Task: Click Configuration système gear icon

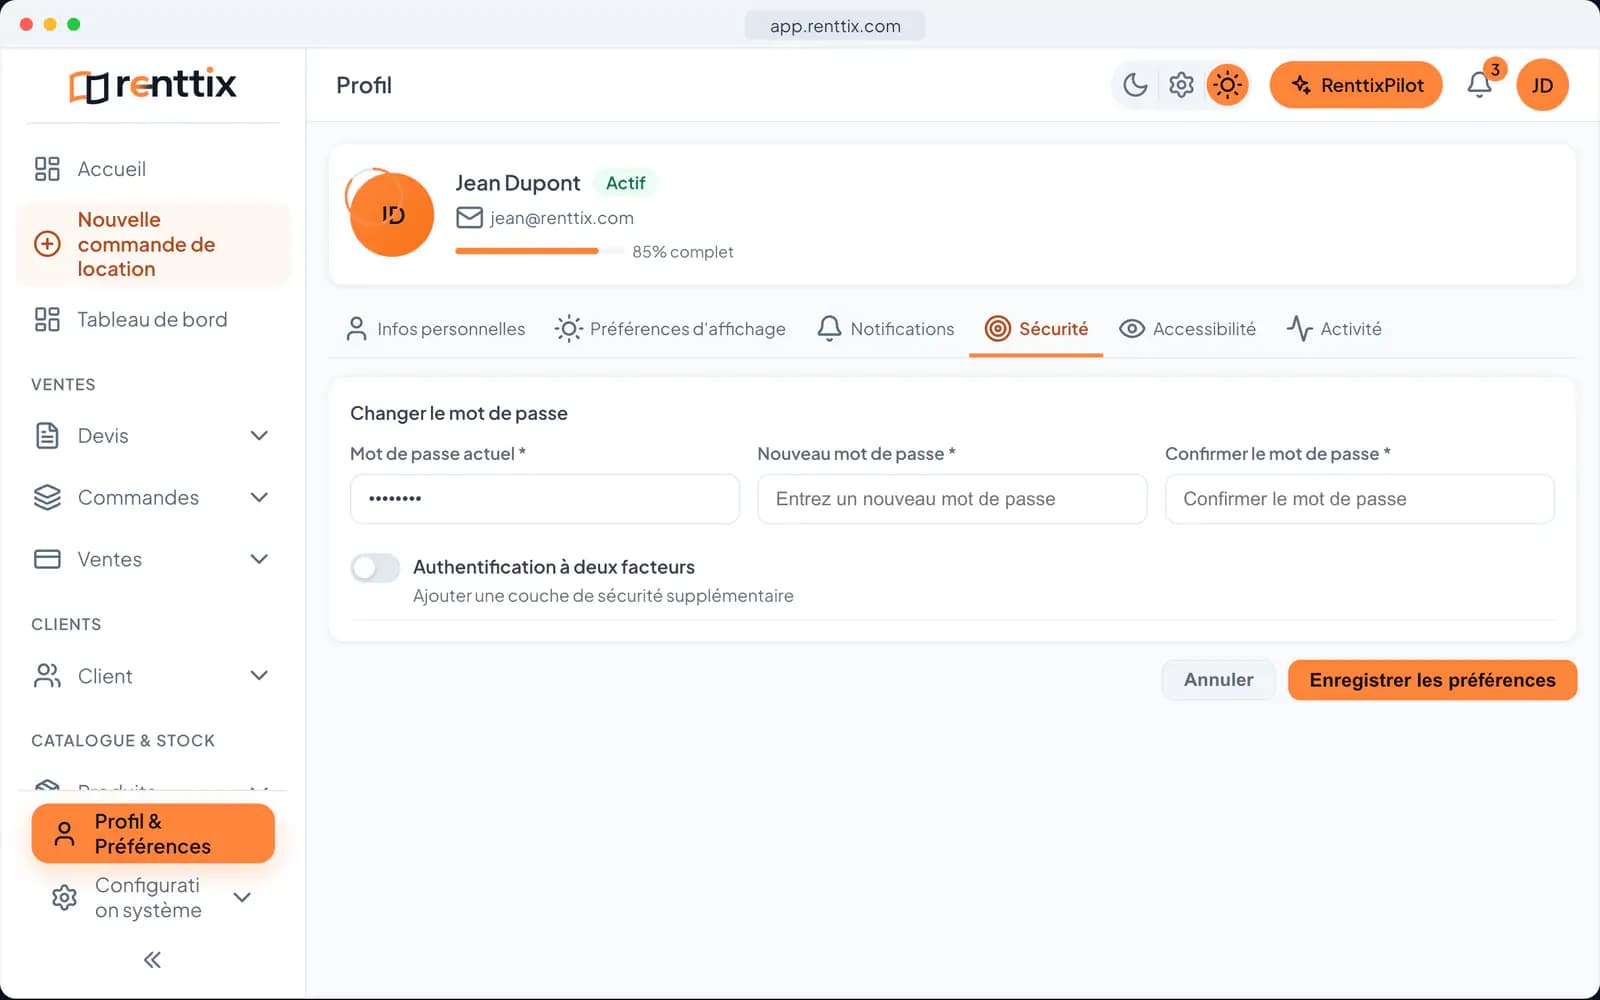Action: (x=64, y=897)
